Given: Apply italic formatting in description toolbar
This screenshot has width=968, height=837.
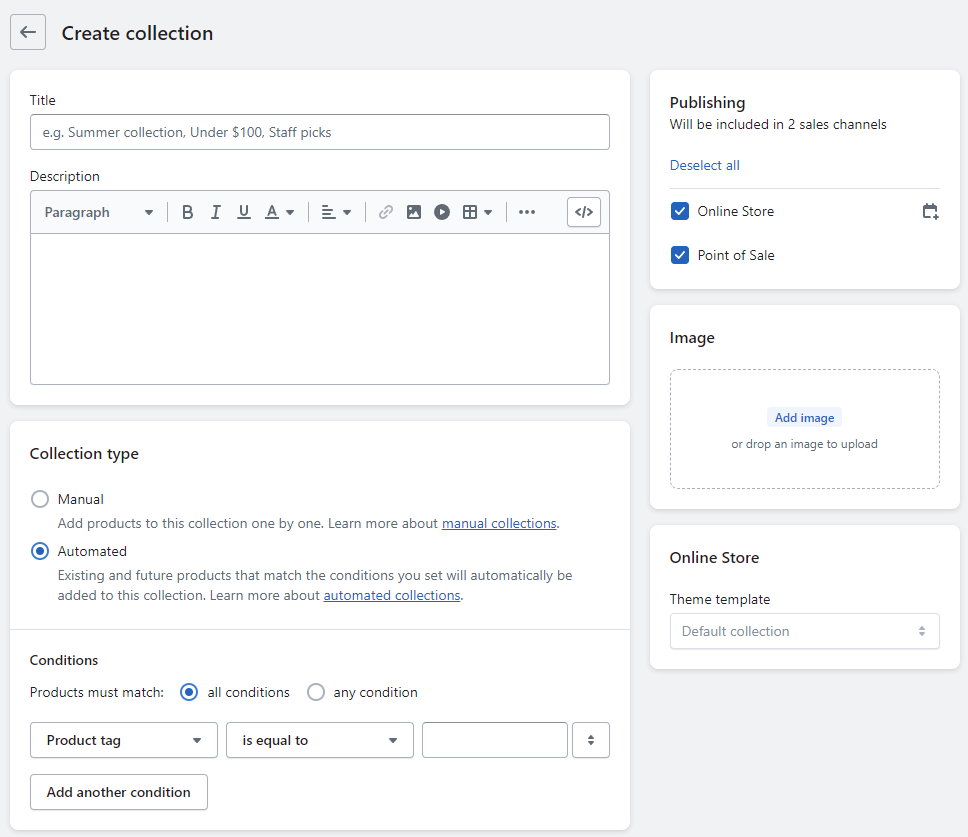Looking at the screenshot, I should click(x=215, y=212).
